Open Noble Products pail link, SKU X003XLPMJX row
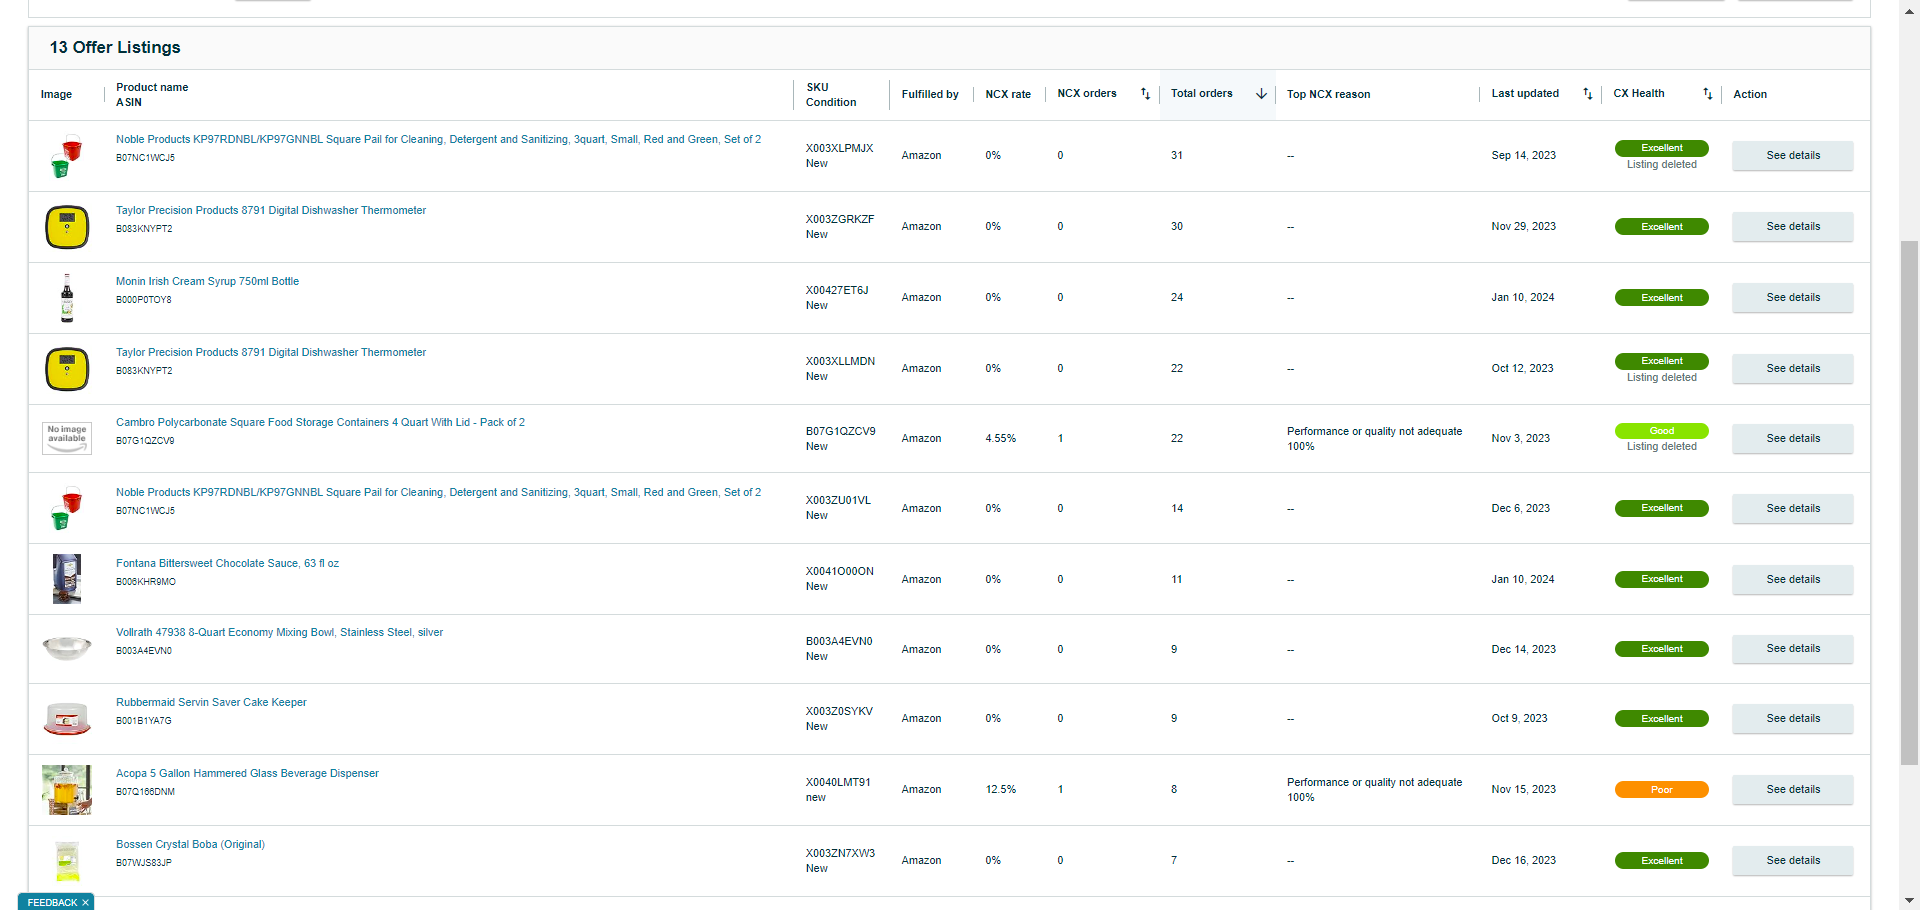Image resolution: width=1920 pixels, height=910 pixels. [x=438, y=139]
